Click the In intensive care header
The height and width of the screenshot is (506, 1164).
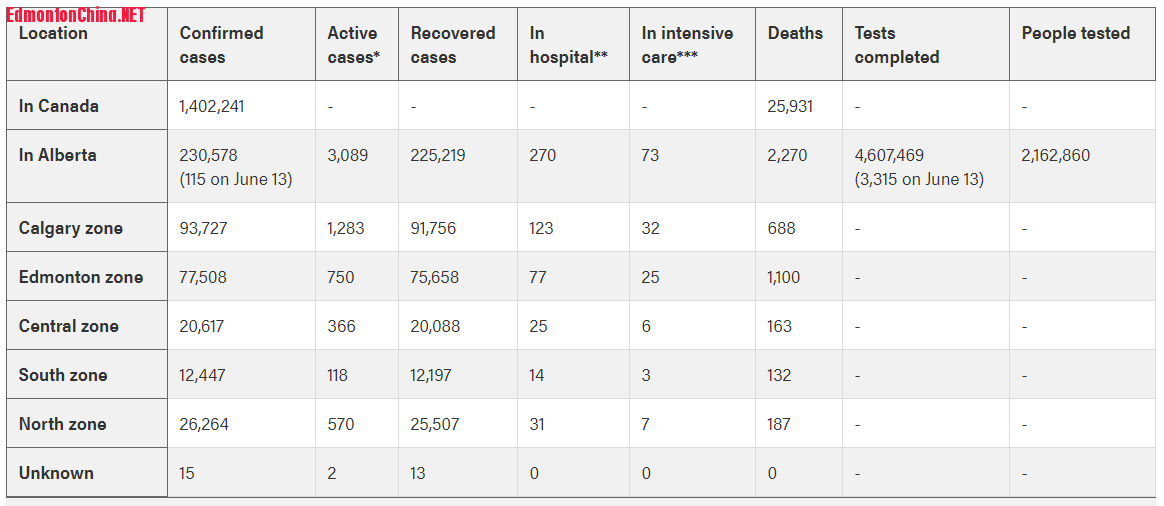pyautogui.click(x=687, y=45)
